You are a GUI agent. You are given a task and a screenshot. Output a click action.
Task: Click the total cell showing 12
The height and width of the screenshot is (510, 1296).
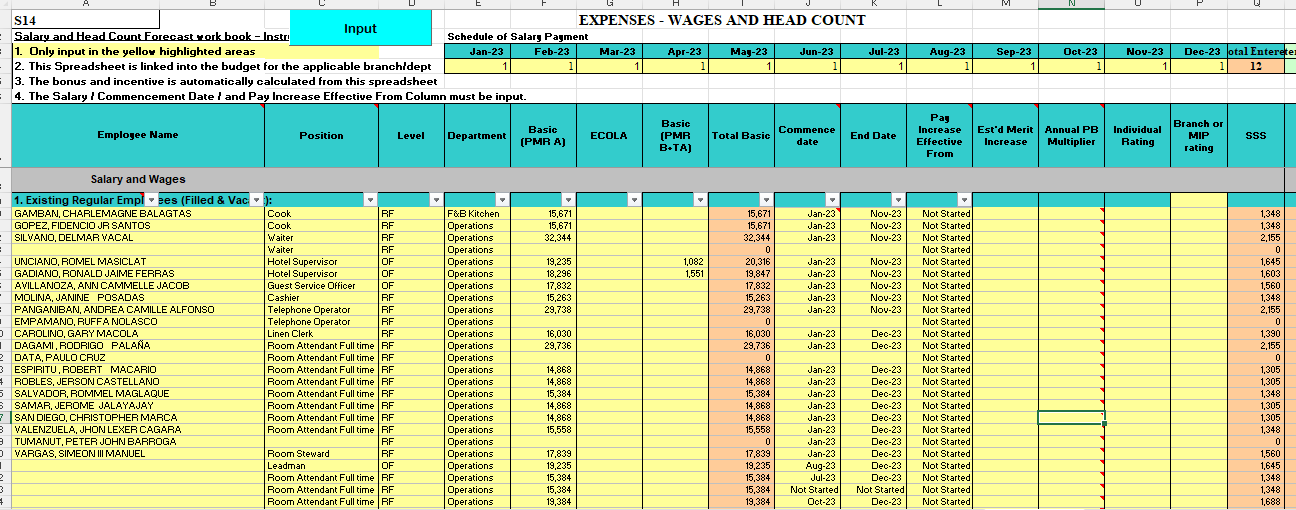coord(1255,66)
